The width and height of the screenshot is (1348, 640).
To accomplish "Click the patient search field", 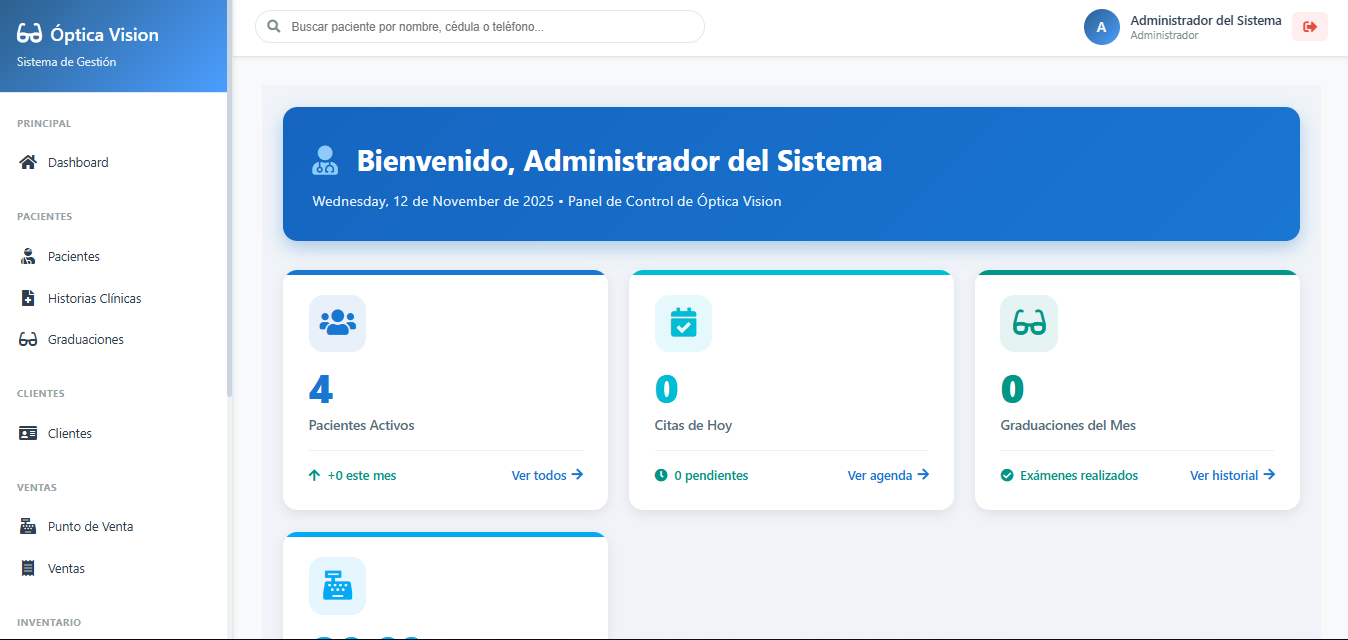I will point(478,26).
